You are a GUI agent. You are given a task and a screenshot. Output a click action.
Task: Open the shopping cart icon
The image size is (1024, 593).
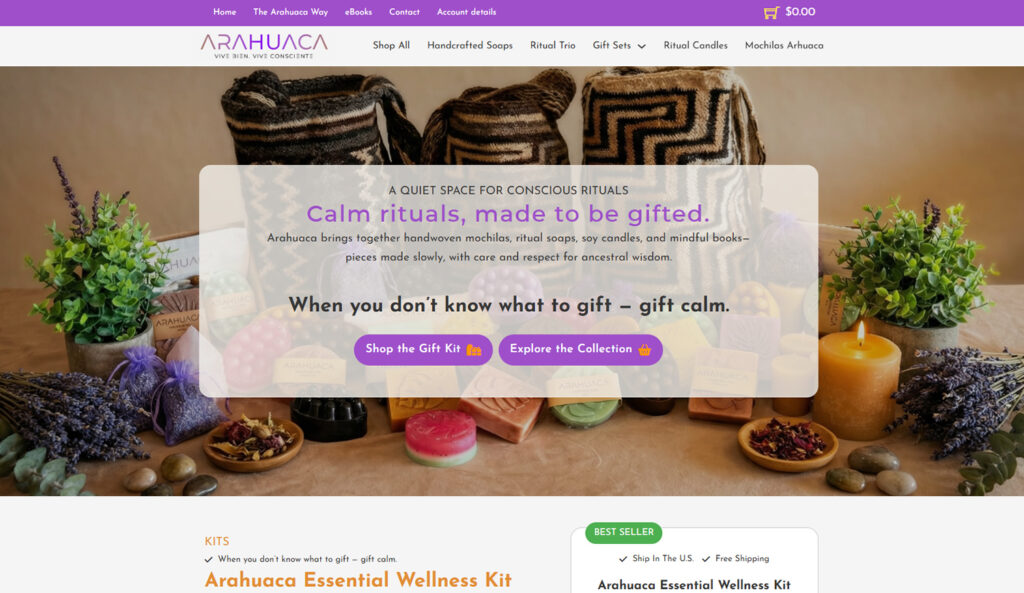pyautogui.click(x=771, y=12)
